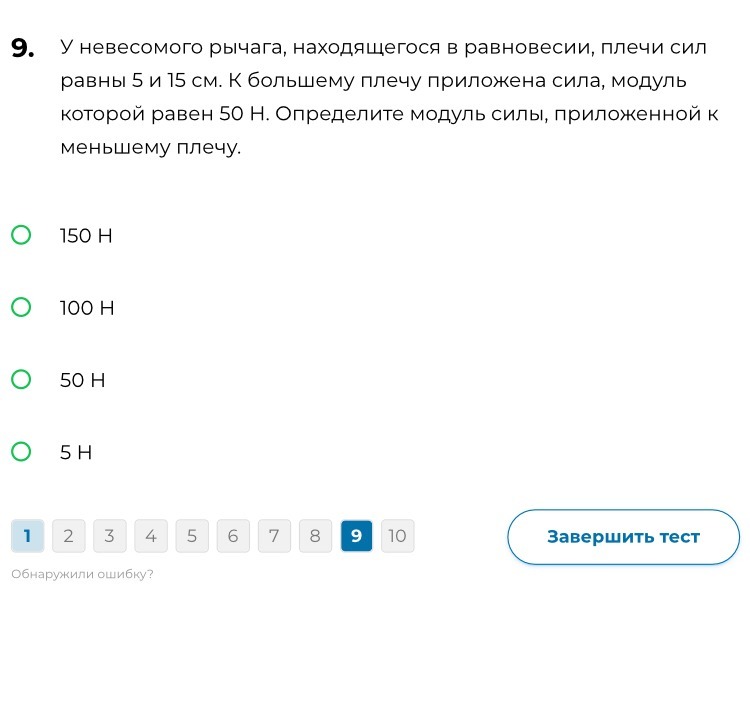This screenshot has height=728, width=750.
Task: Navigate to question 4
Action: tap(150, 536)
